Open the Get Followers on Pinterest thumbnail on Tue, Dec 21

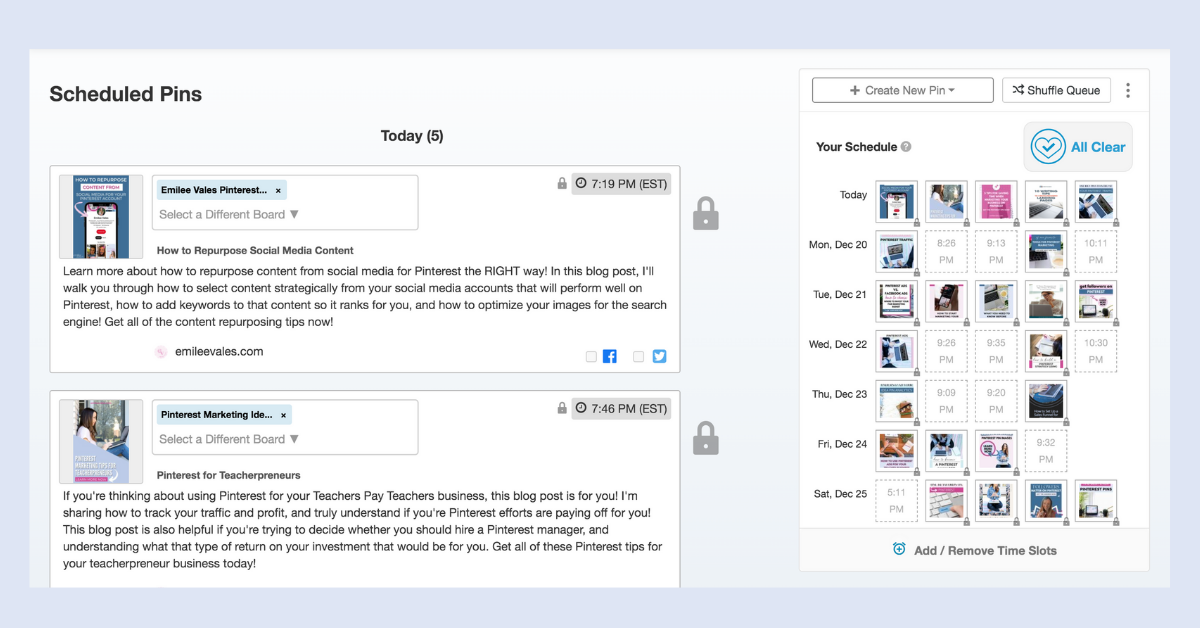(x=1096, y=301)
